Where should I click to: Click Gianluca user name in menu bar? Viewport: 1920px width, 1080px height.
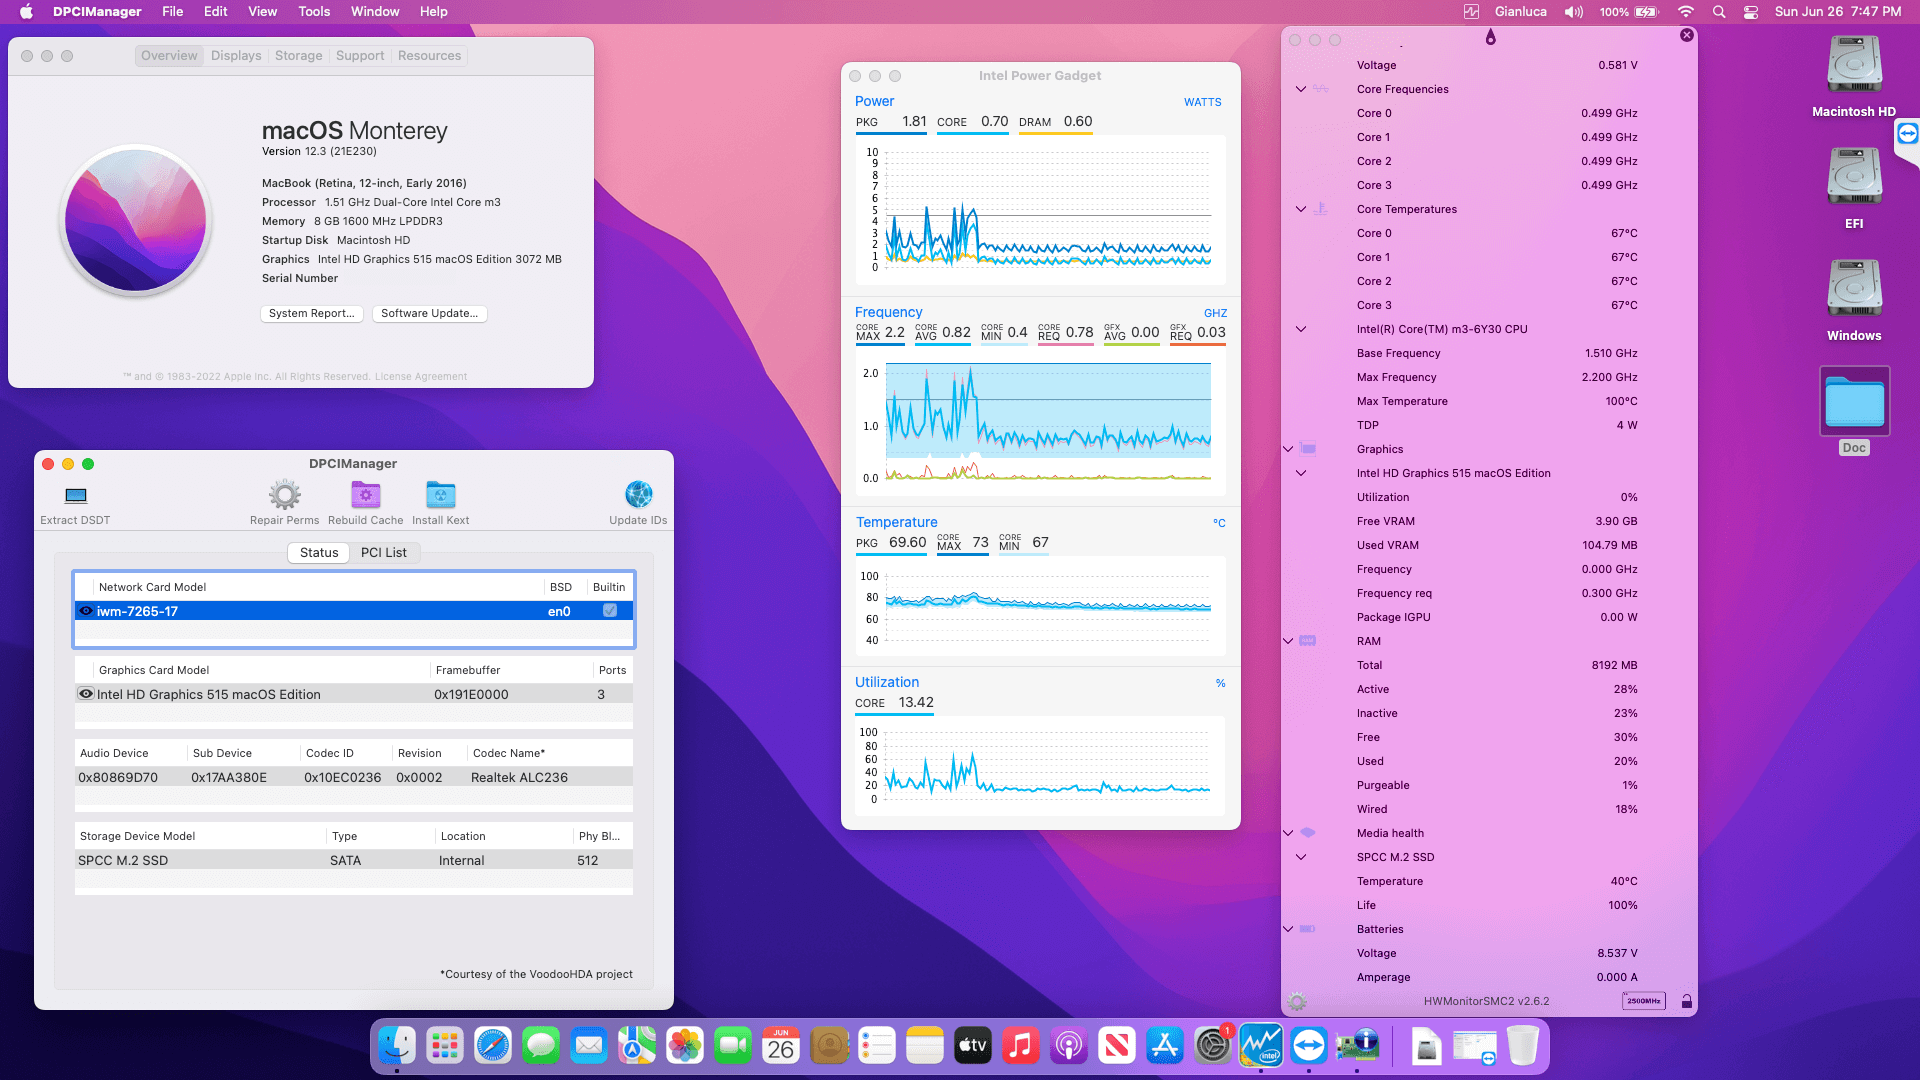(1521, 12)
